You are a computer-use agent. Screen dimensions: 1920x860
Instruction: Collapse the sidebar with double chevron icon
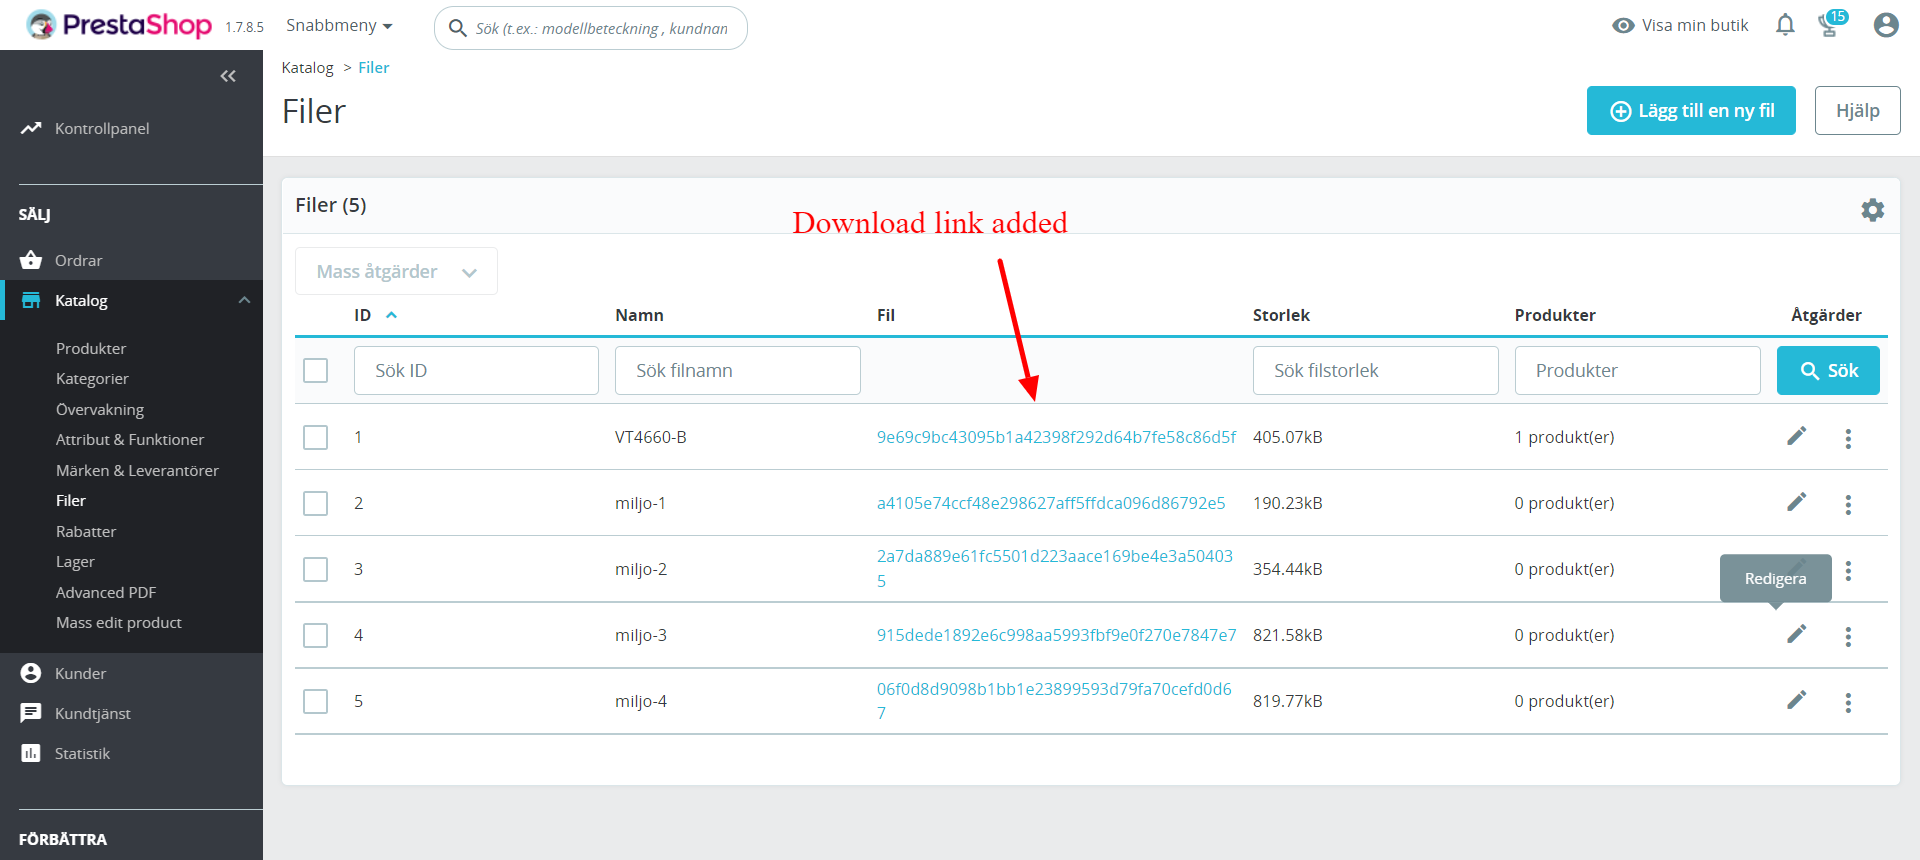(x=228, y=76)
